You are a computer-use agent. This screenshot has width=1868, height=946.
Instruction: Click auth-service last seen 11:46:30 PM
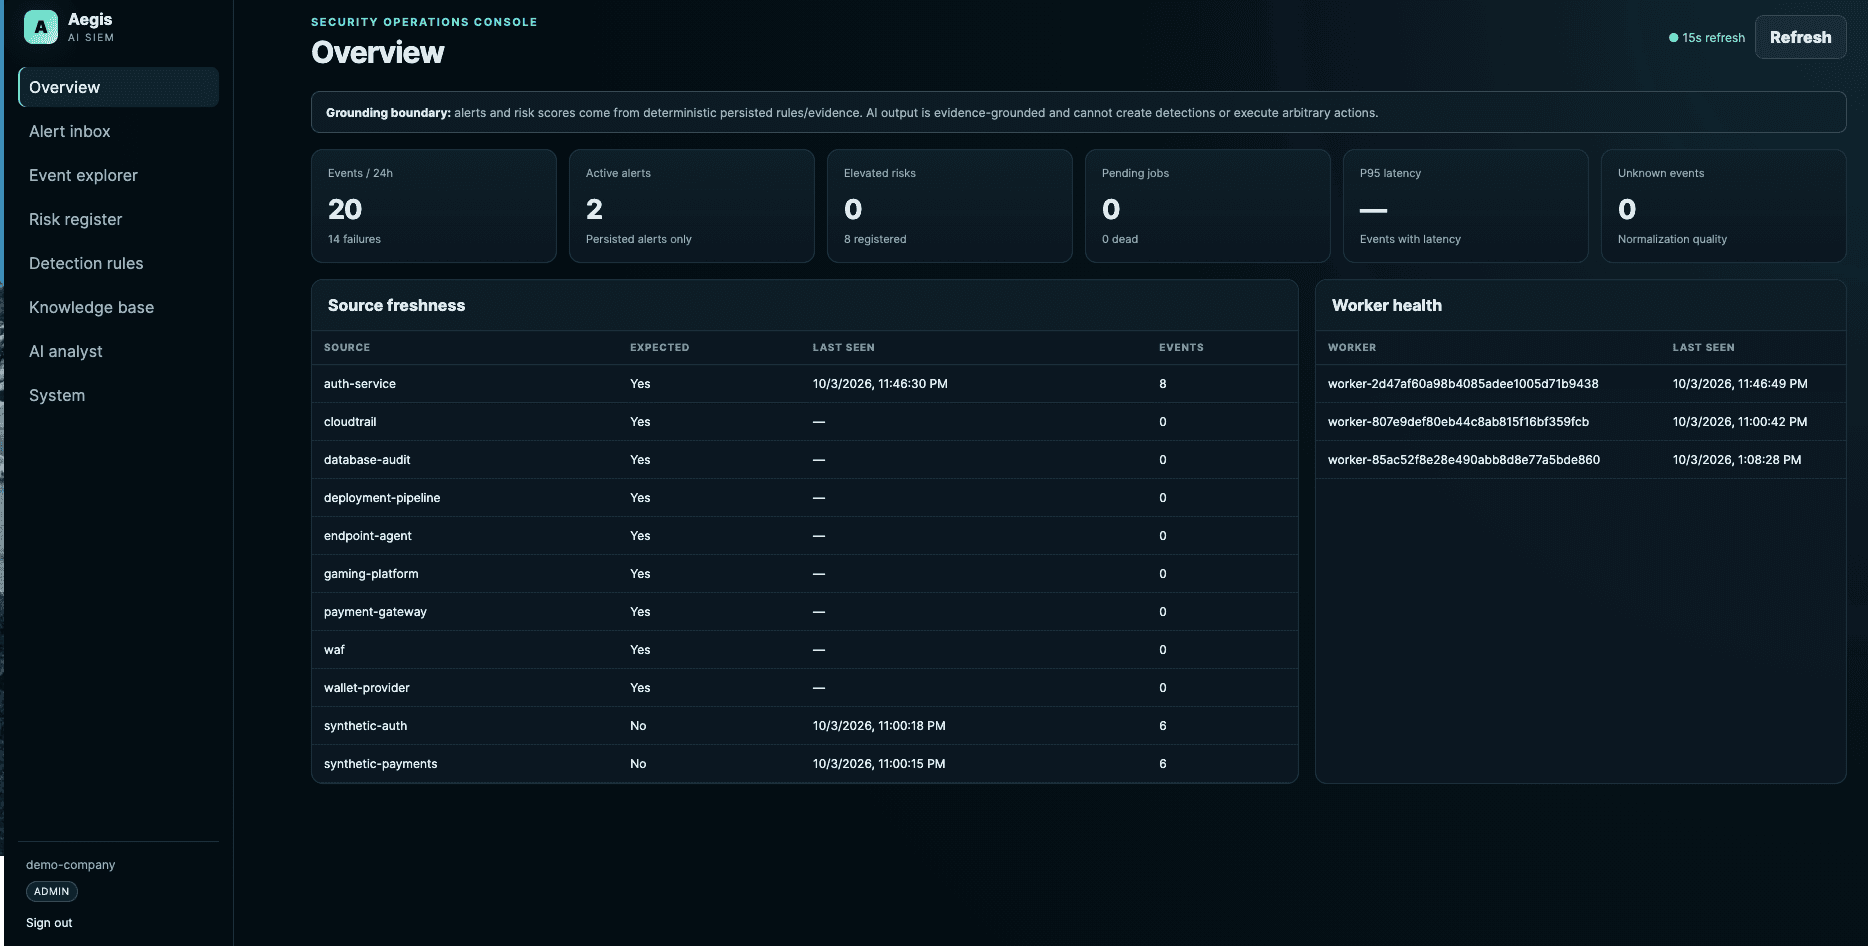click(880, 384)
